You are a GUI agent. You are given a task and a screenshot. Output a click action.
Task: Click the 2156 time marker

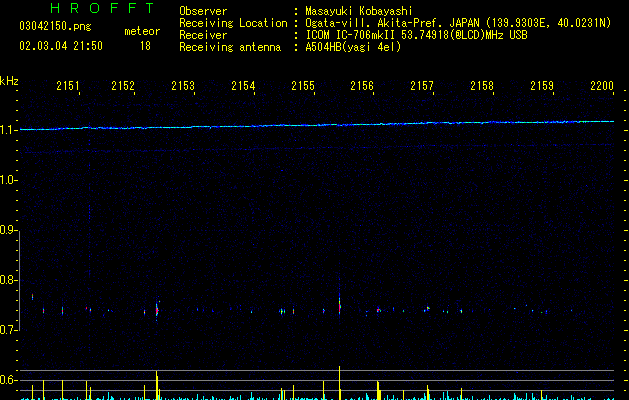[362, 85]
